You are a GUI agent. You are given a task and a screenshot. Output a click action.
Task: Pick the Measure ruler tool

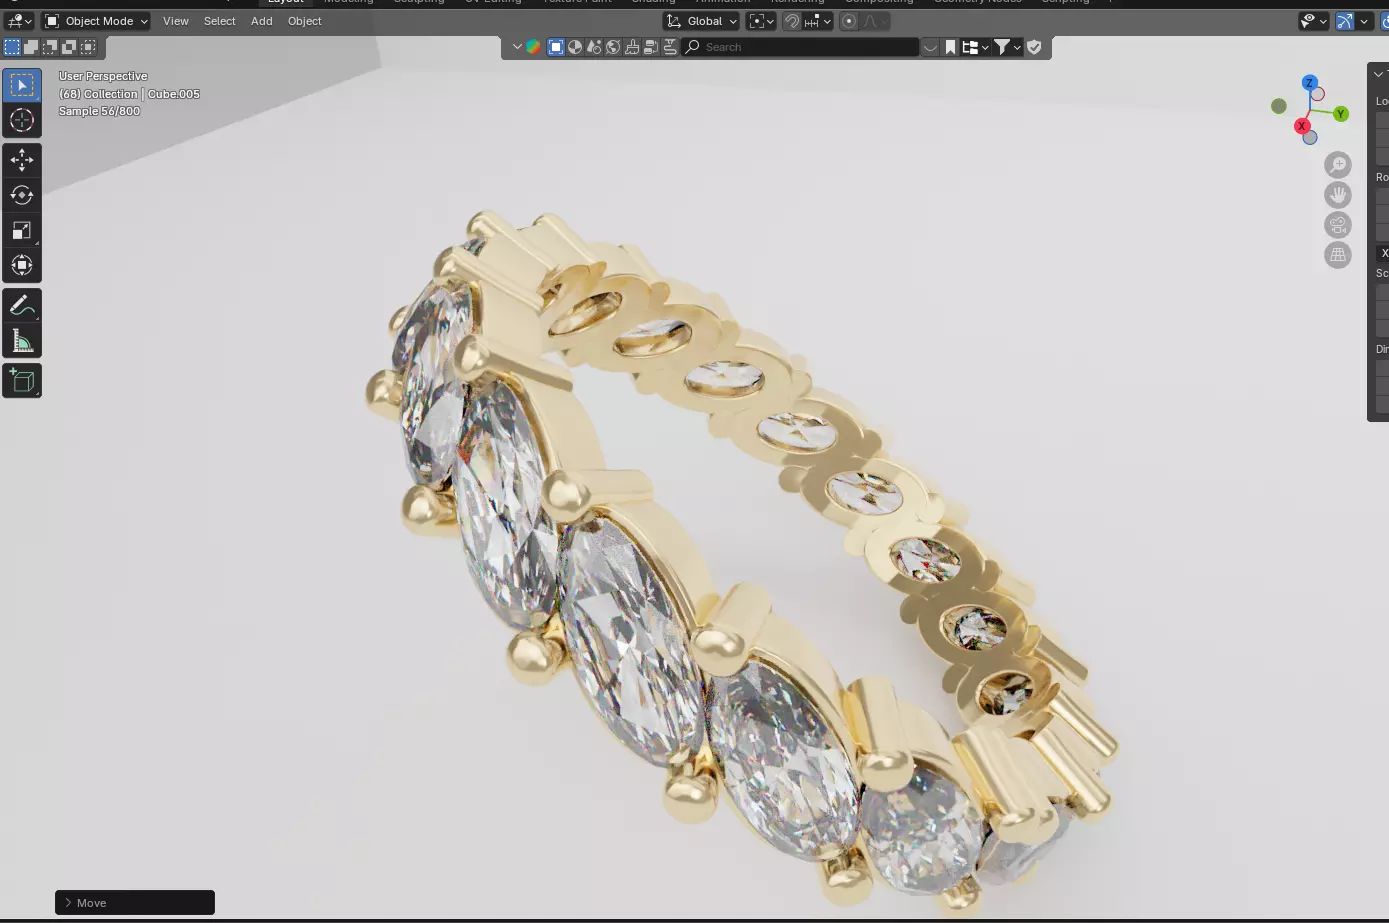[x=22, y=341]
